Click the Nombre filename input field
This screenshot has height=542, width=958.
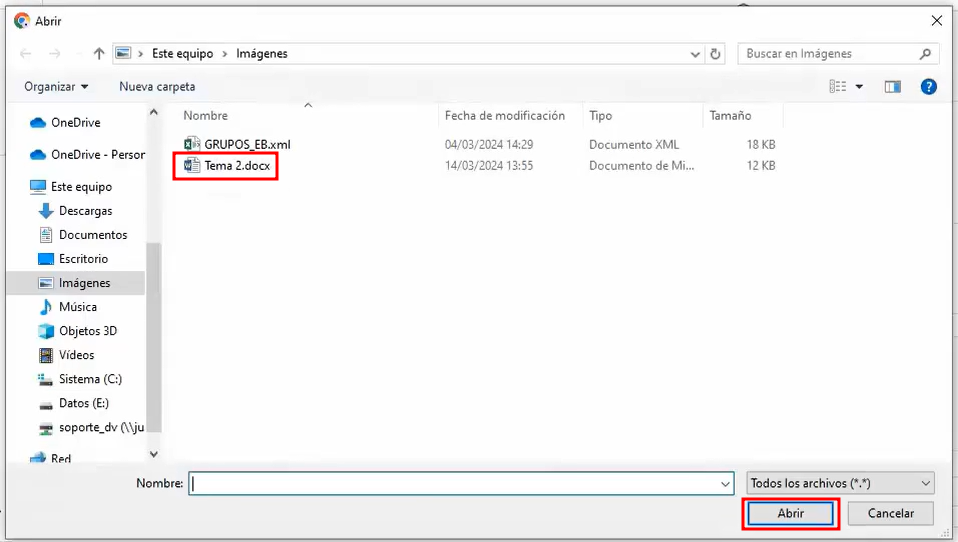coord(455,484)
